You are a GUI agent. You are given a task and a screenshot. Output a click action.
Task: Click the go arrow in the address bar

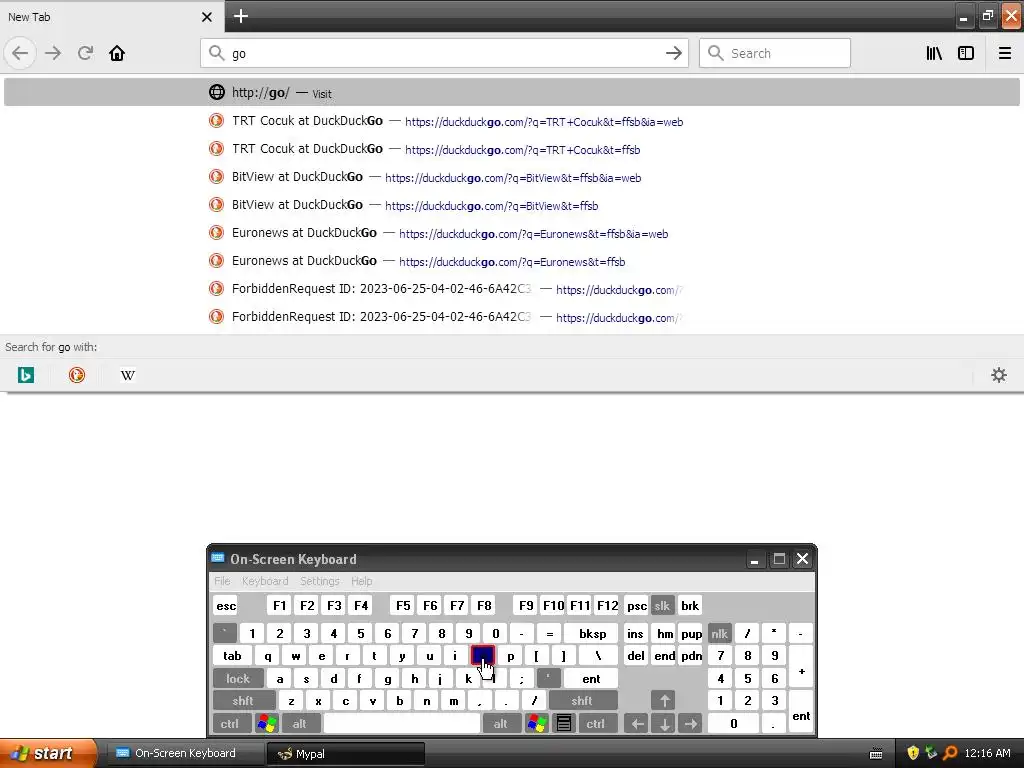click(674, 53)
